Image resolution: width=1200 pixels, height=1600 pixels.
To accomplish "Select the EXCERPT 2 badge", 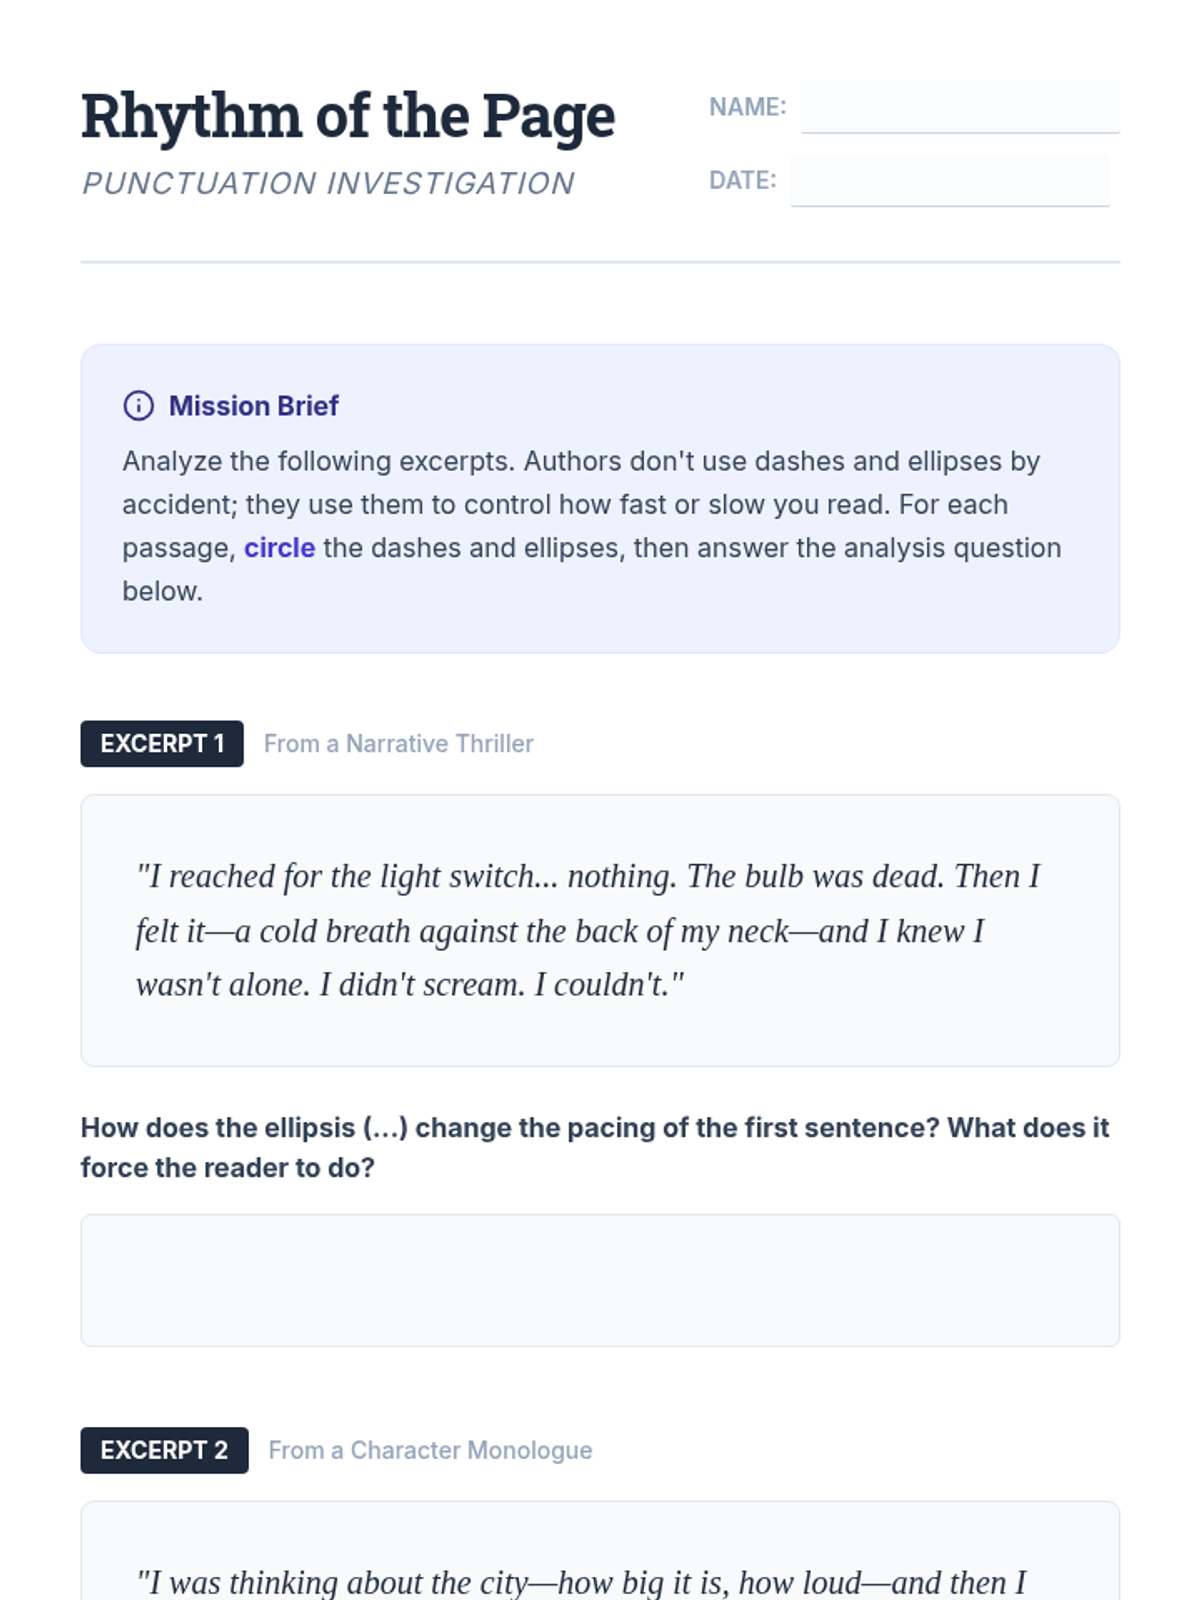I will click(164, 1450).
